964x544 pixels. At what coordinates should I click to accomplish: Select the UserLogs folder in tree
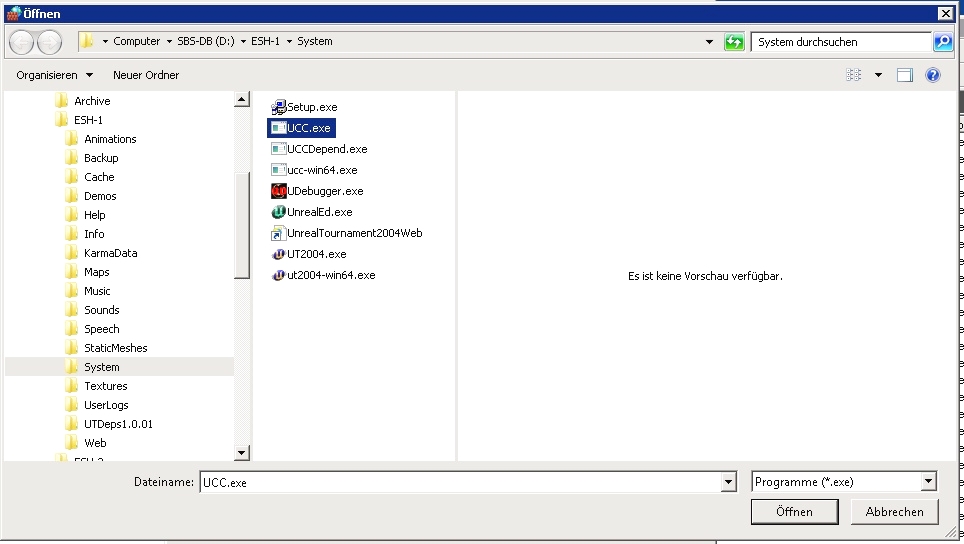pyautogui.click(x=106, y=405)
